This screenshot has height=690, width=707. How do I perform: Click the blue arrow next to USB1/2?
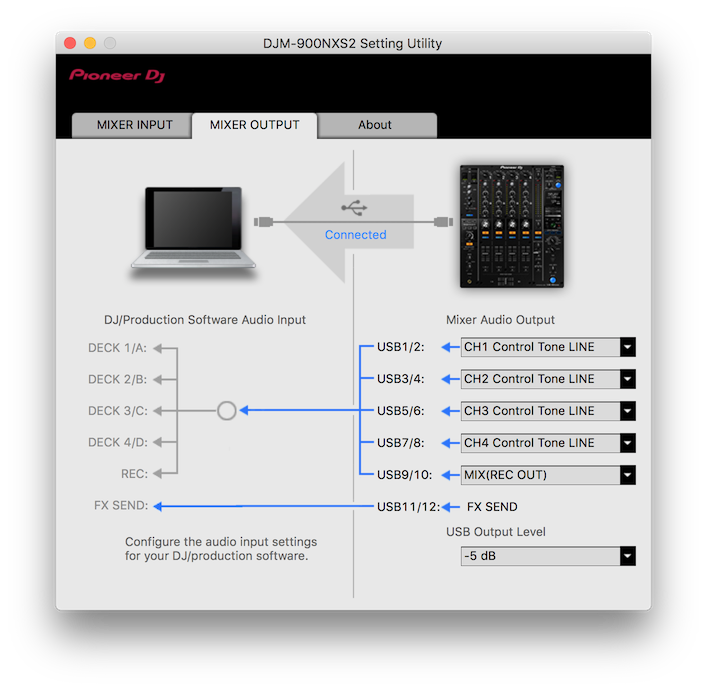pos(450,347)
